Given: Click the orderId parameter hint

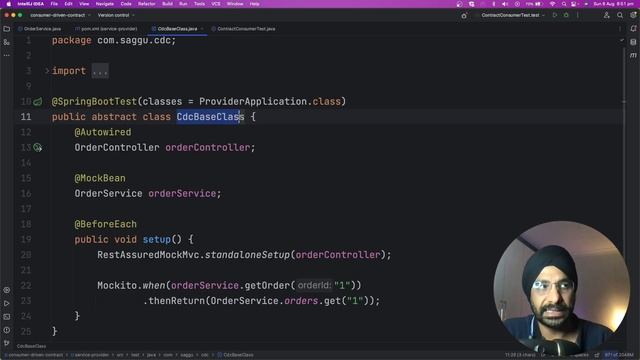Looking at the screenshot, I should [x=314, y=285].
